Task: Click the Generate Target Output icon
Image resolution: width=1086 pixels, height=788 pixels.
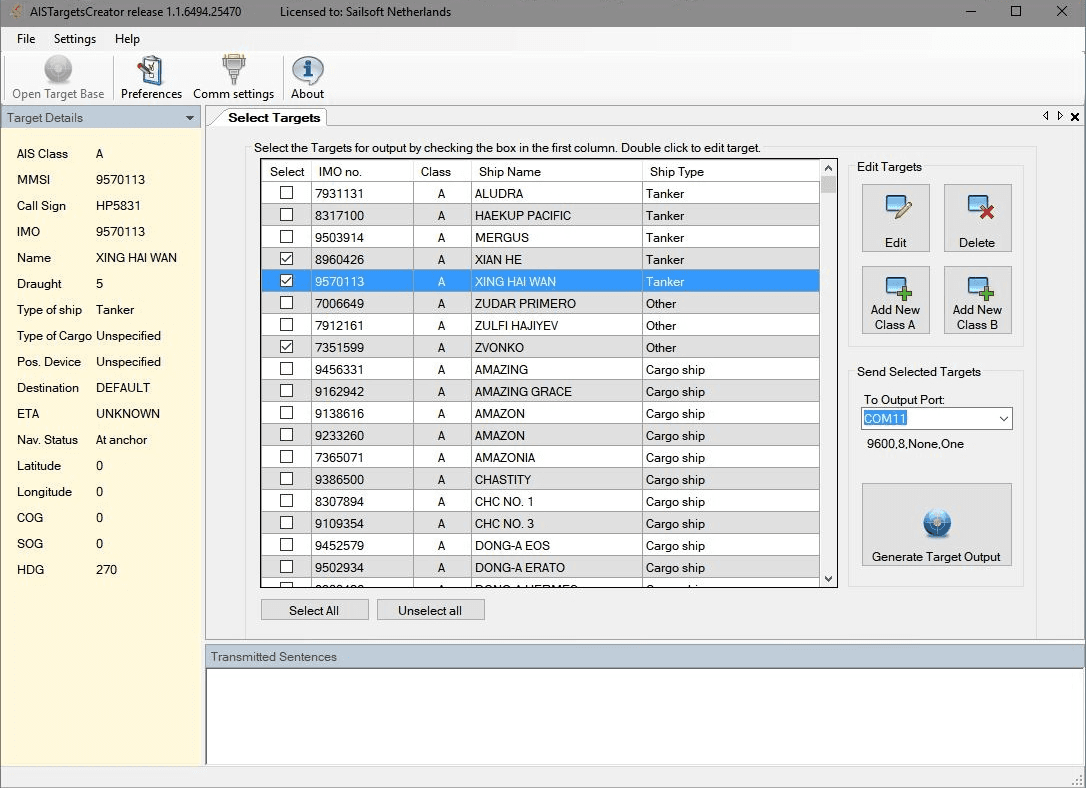Action: 936,523
